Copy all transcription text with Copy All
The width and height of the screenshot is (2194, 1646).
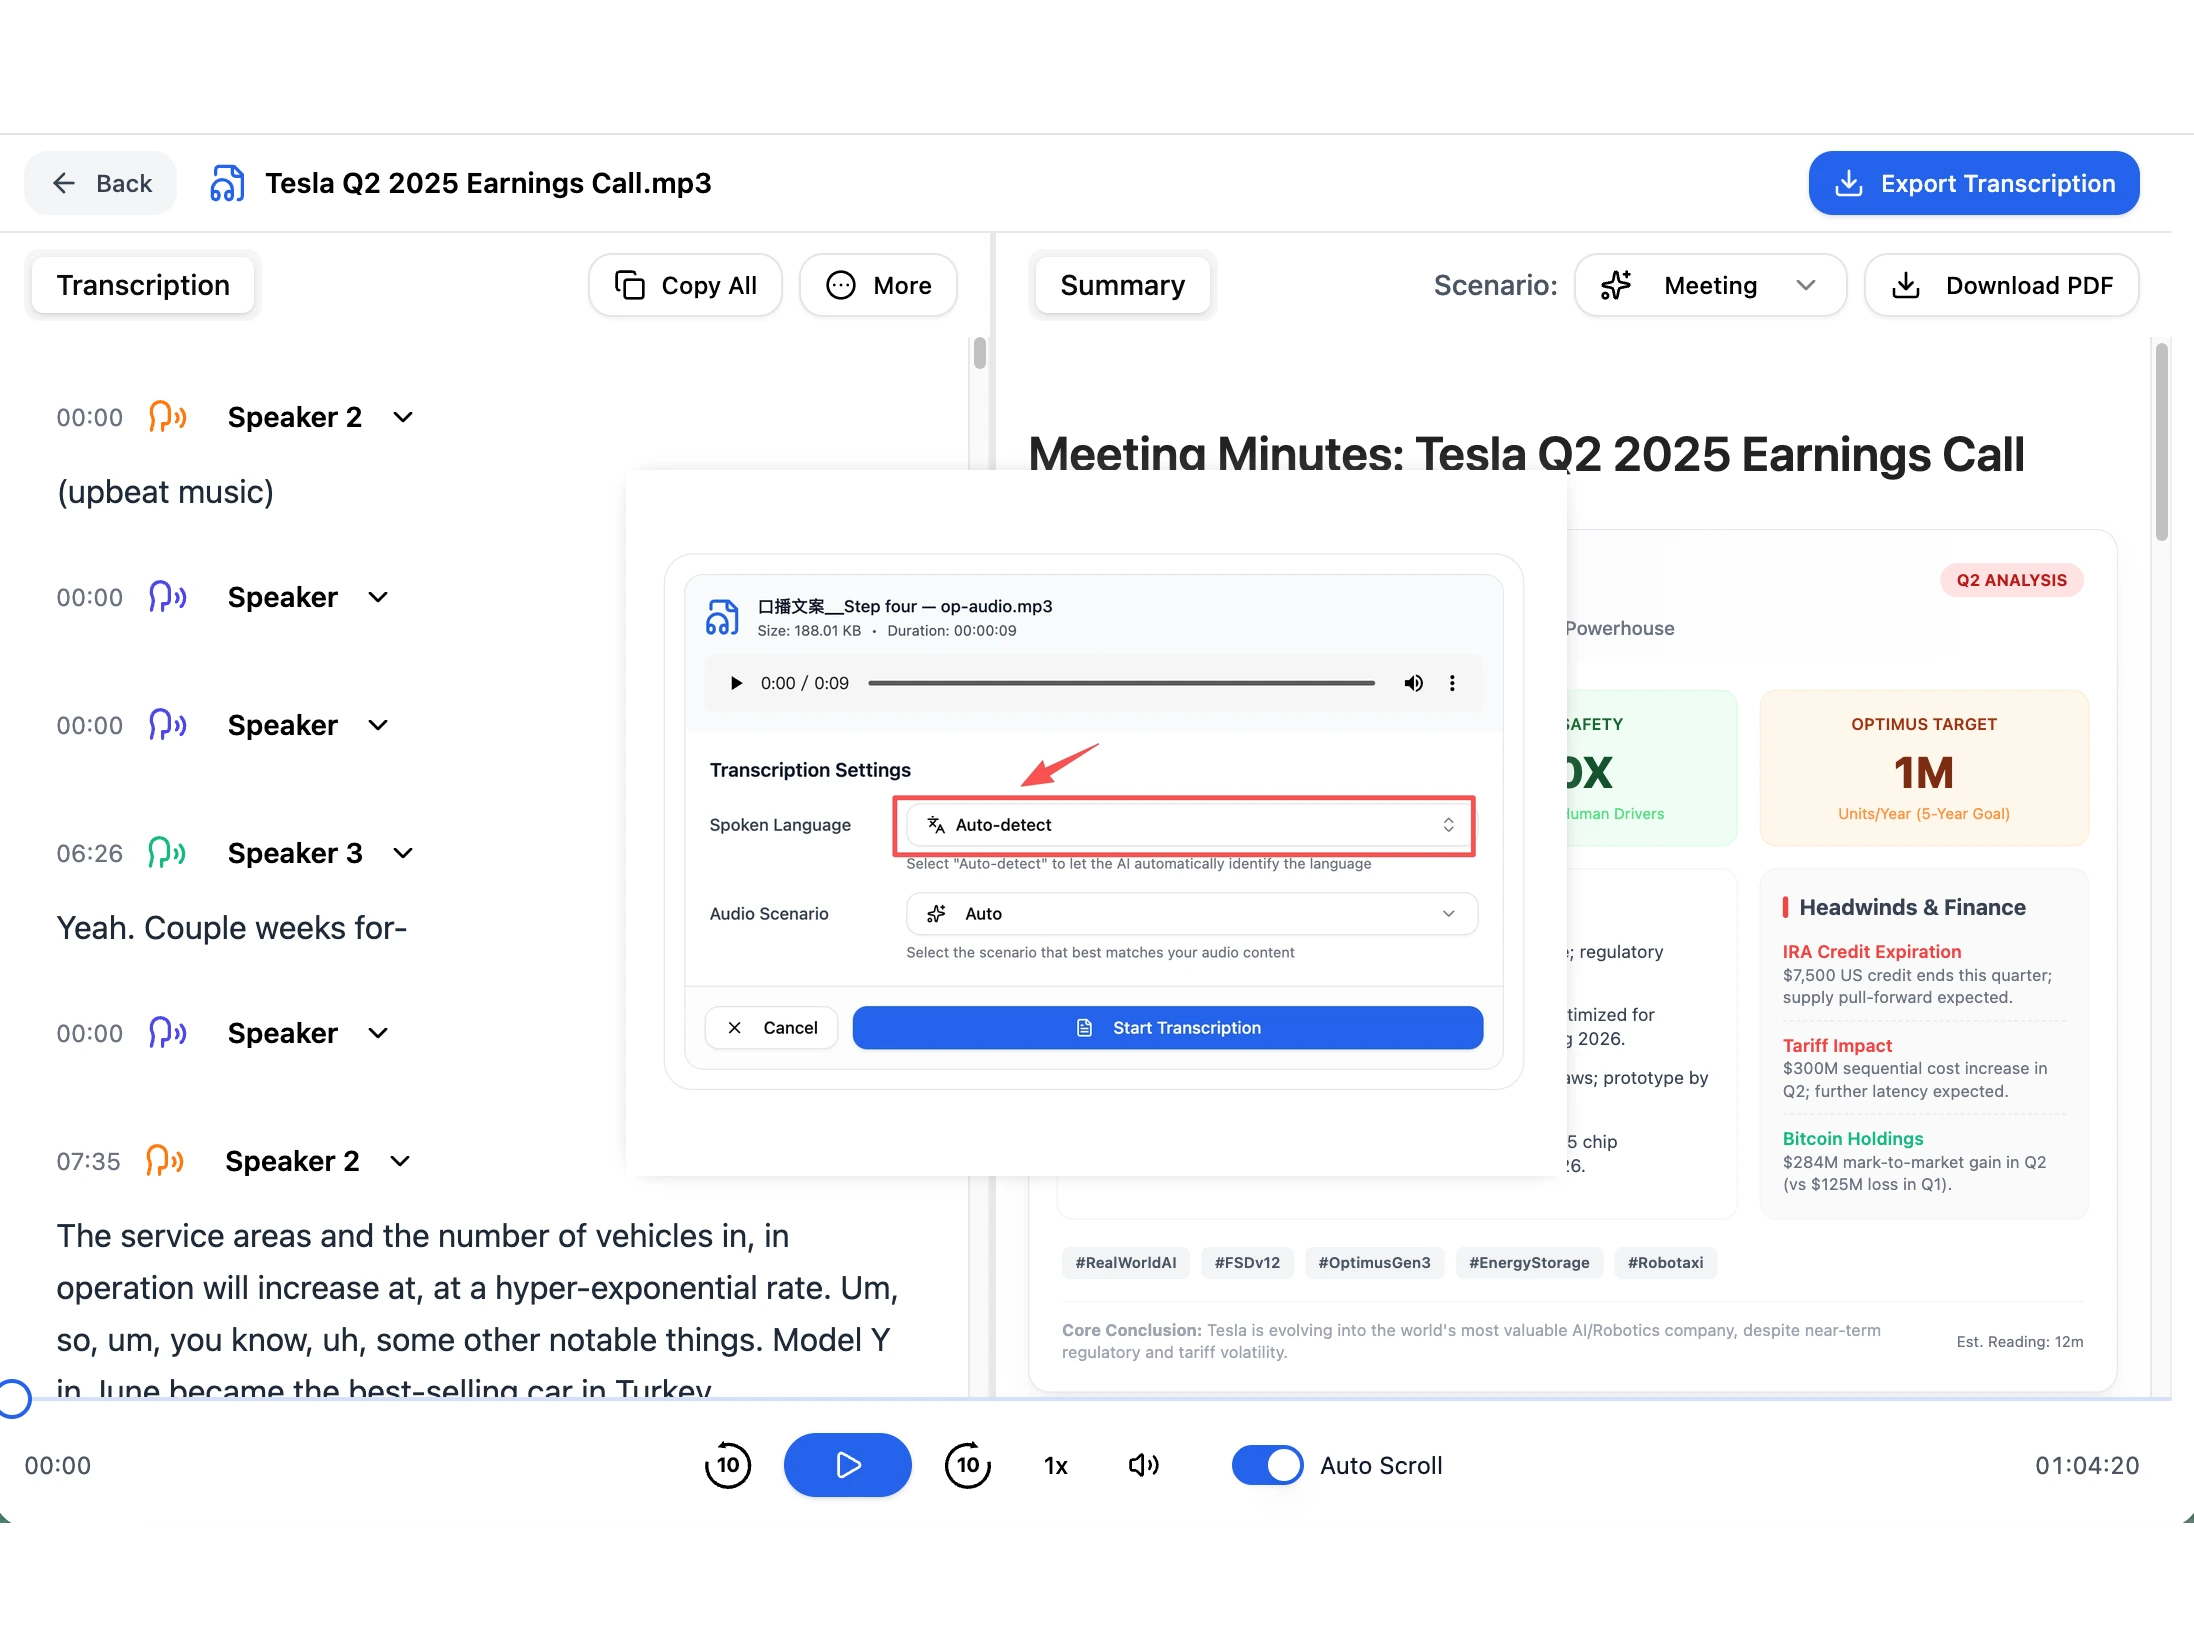click(685, 286)
